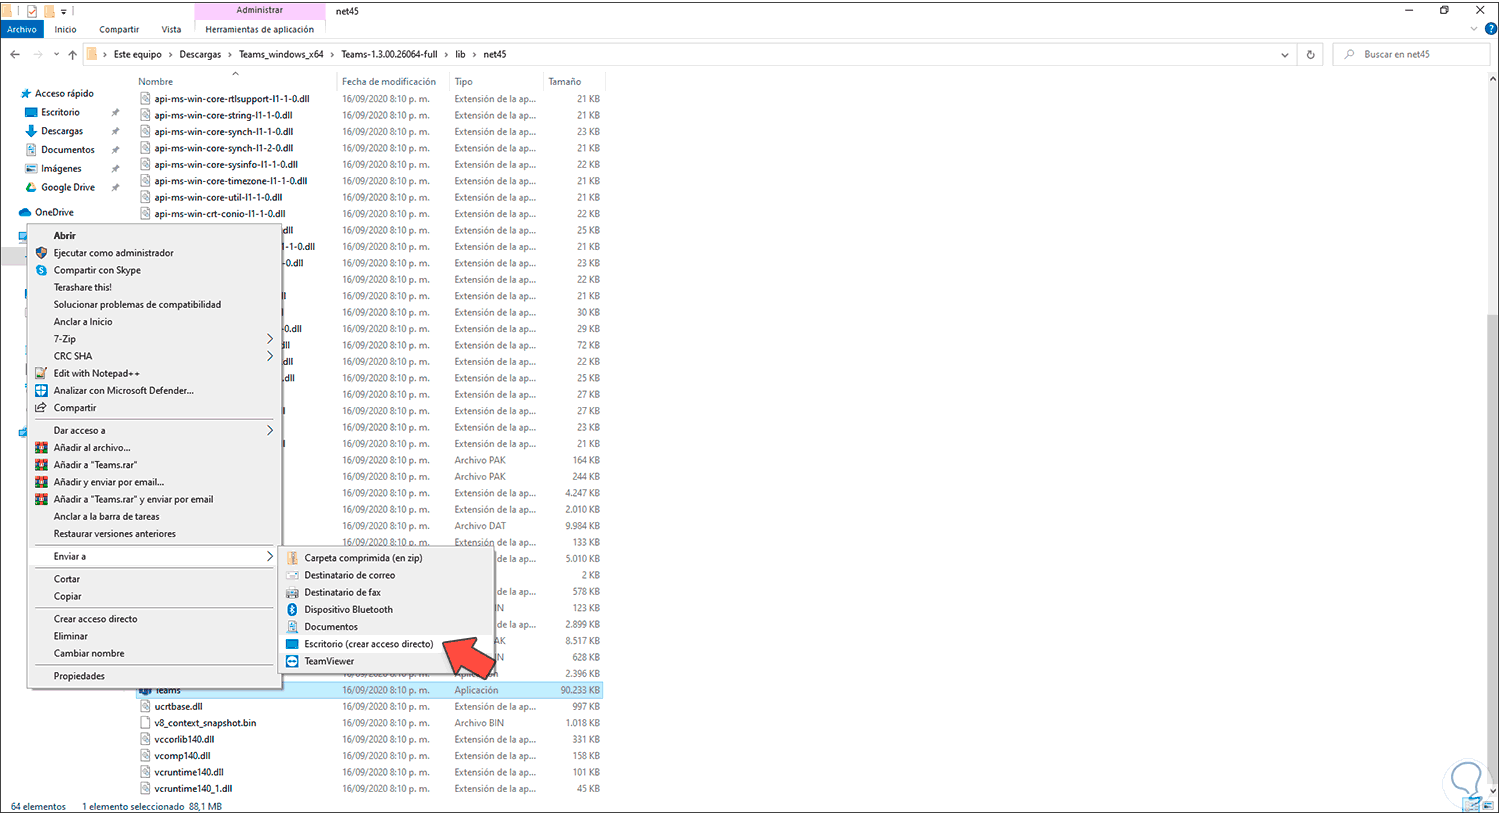Open the Quick Access Toolbar customize dropdown
Viewport: 1500px width, 813px height.
coord(64,12)
